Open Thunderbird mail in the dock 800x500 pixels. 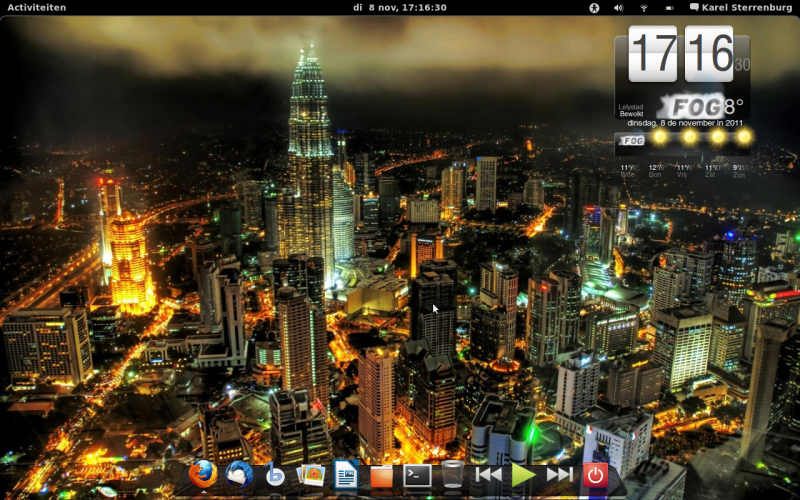point(239,475)
